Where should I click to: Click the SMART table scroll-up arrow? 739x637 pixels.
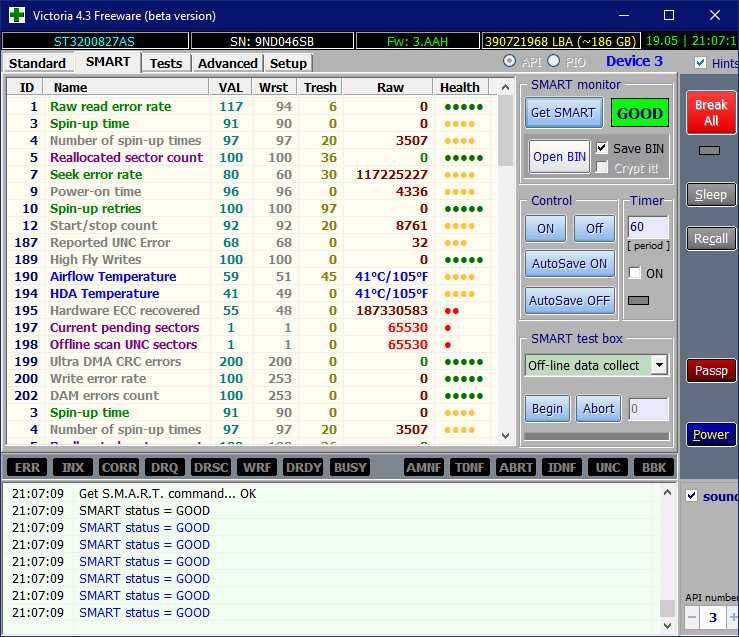[x=505, y=88]
